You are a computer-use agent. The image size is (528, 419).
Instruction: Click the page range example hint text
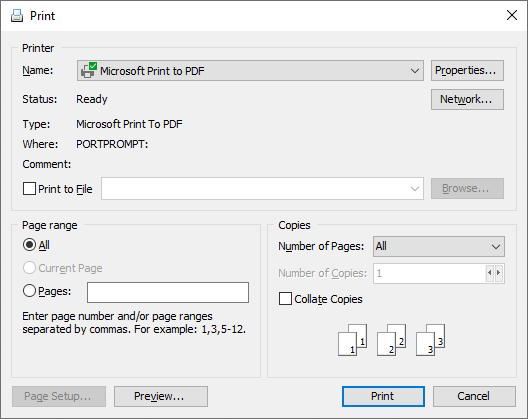[x=134, y=323]
